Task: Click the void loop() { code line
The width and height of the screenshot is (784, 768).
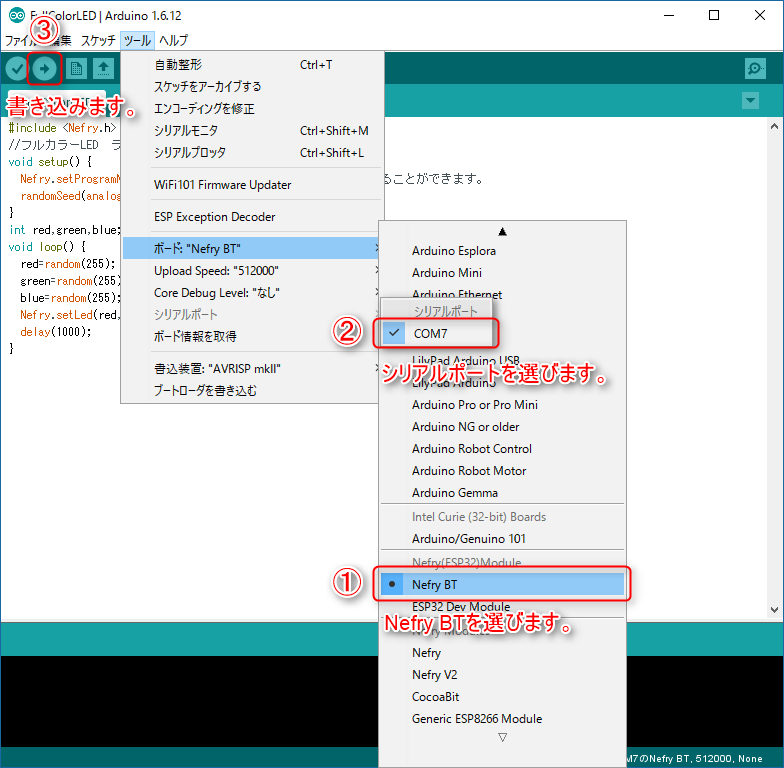Action: point(47,246)
